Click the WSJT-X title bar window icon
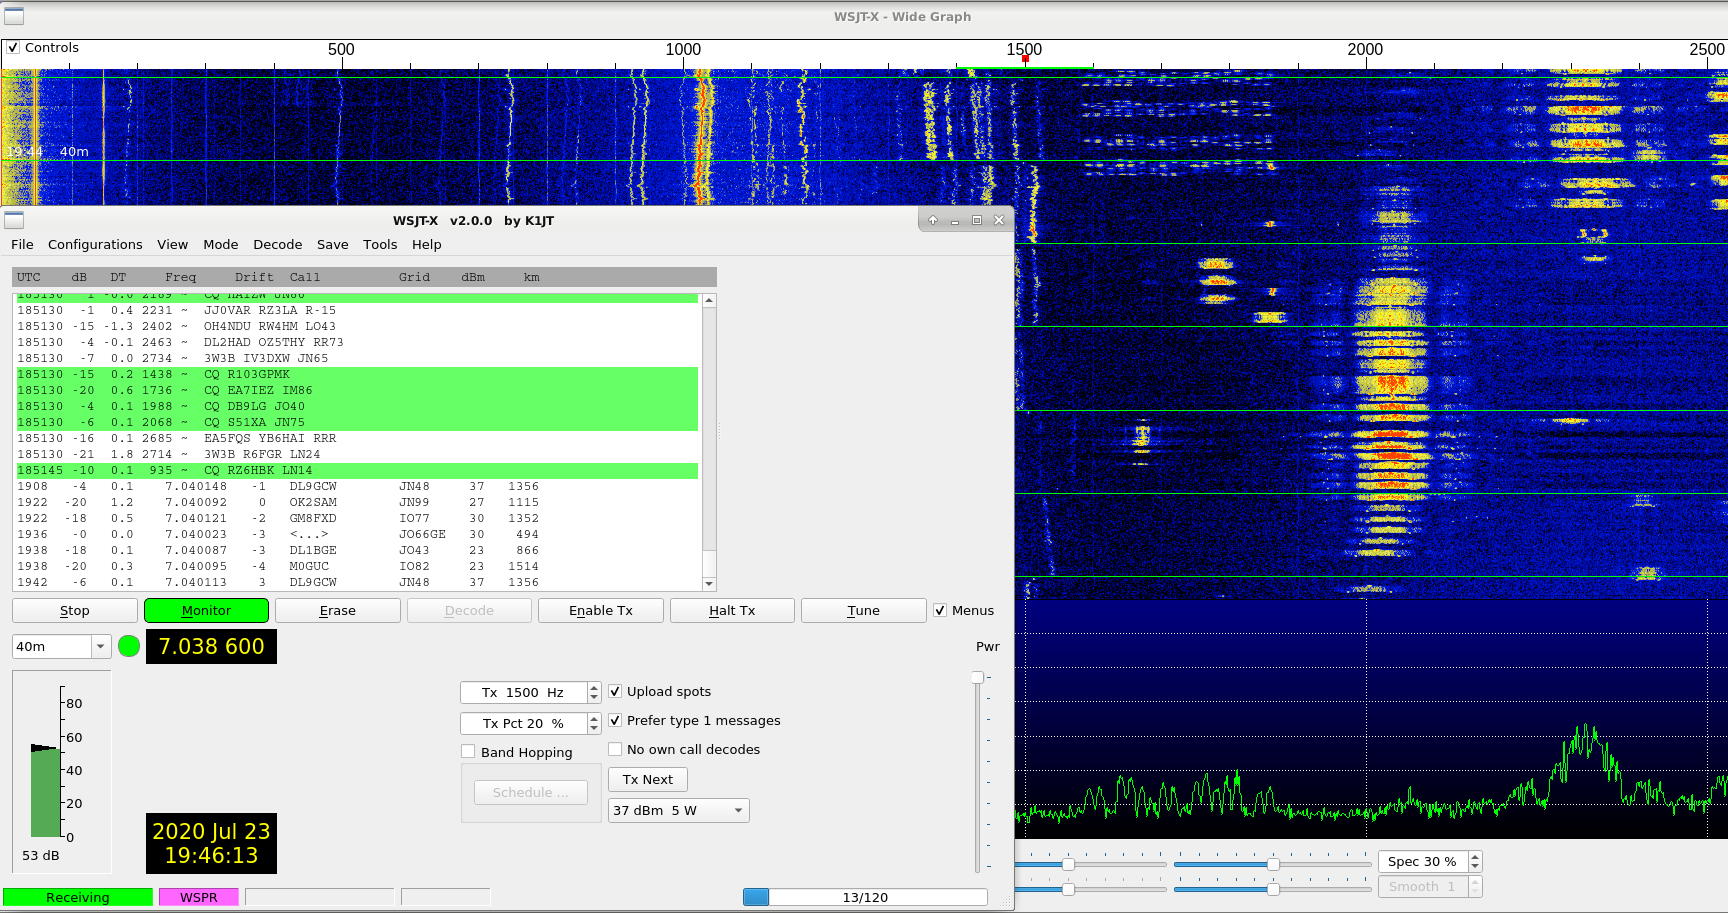 click(x=14, y=220)
